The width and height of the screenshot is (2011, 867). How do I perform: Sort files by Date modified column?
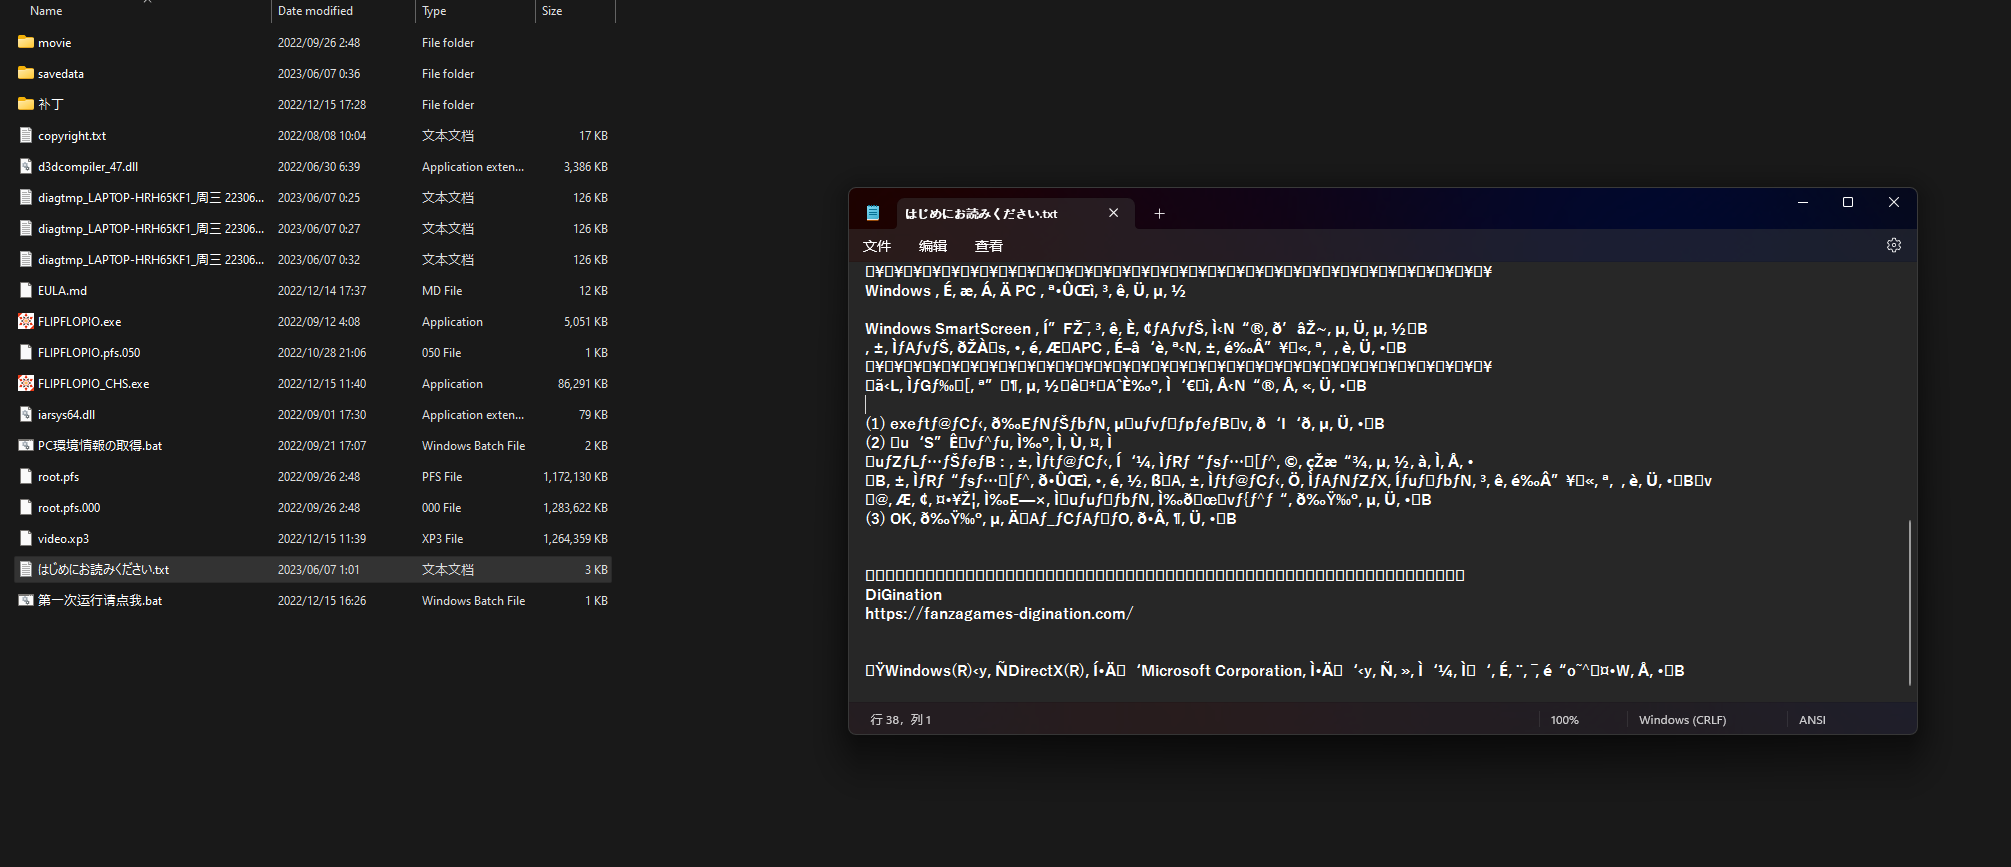click(315, 11)
